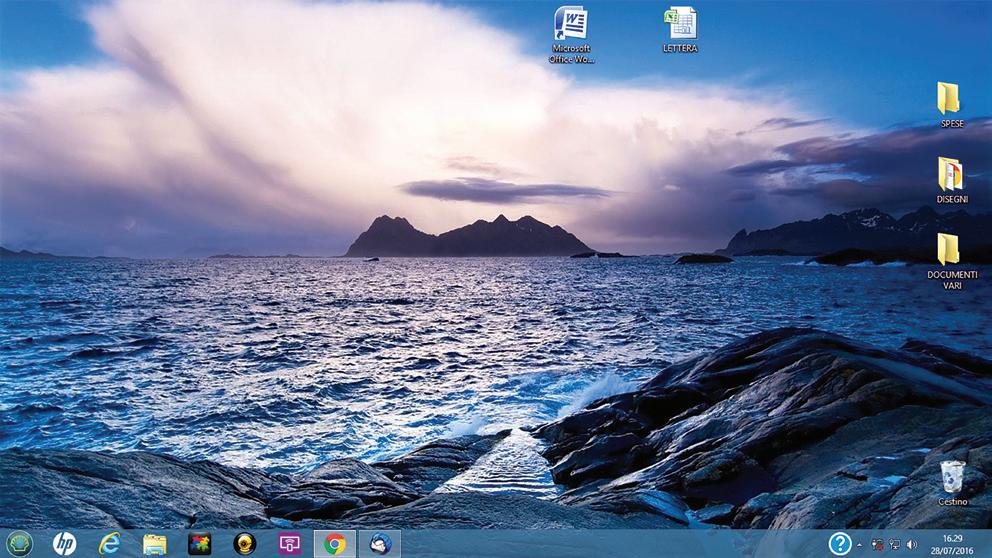Select the DISEGNI folder on desktop
This screenshot has width=992, height=558.
(952, 180)
